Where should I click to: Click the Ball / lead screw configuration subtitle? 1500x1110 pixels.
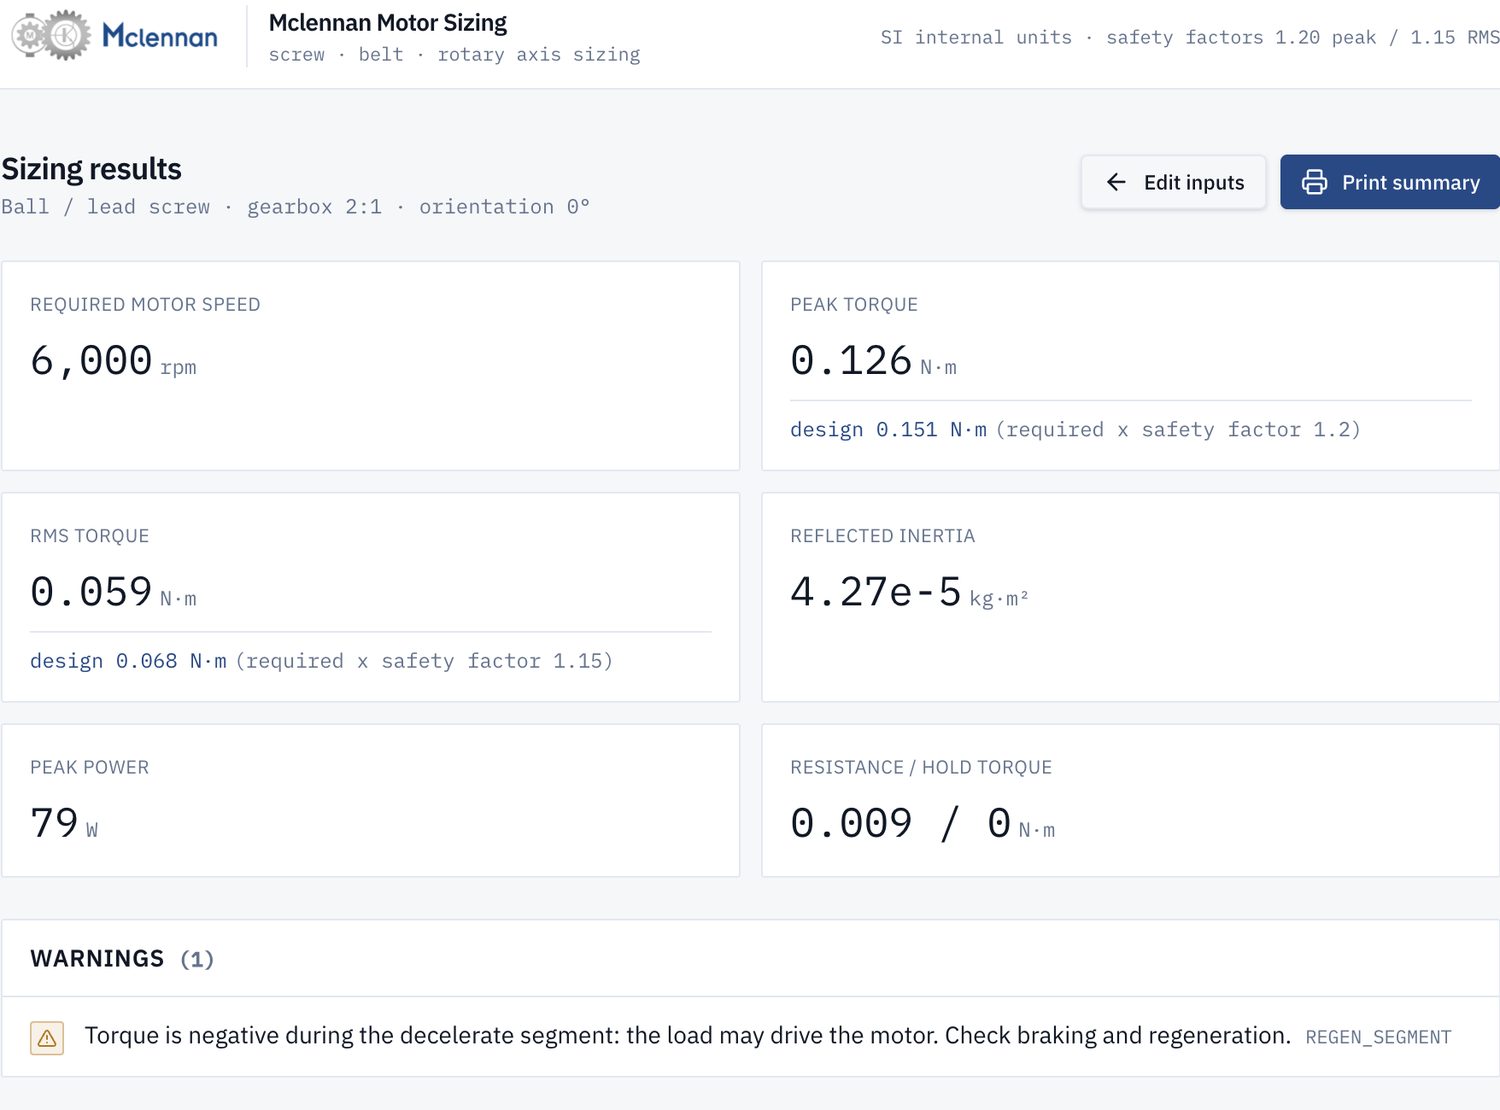click(x=295, y=207)
